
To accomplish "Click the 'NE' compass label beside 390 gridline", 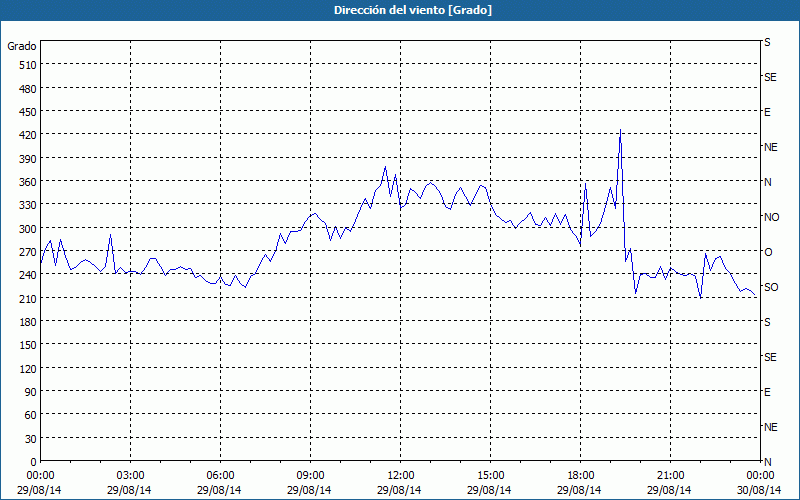I will tap(771, 147).
